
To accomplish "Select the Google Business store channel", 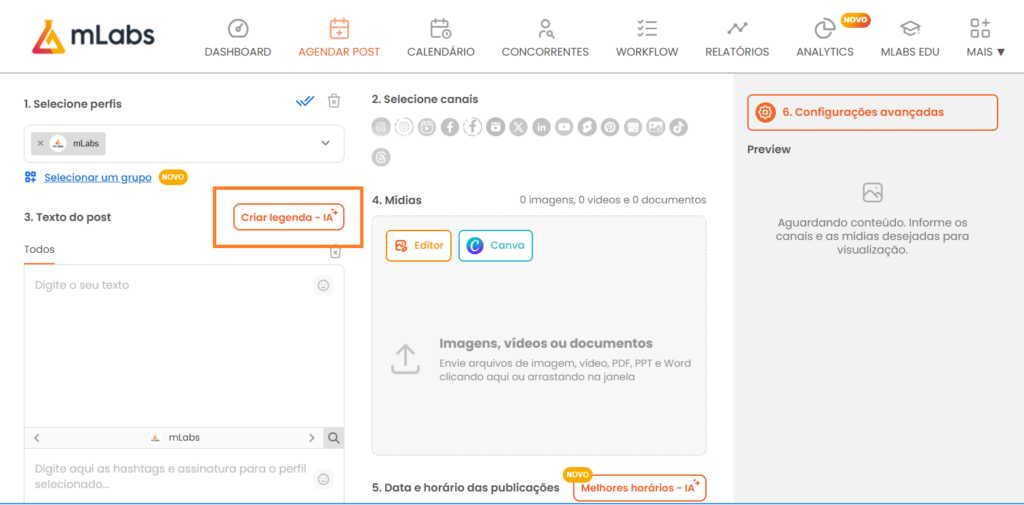I will tap(633, 127).
